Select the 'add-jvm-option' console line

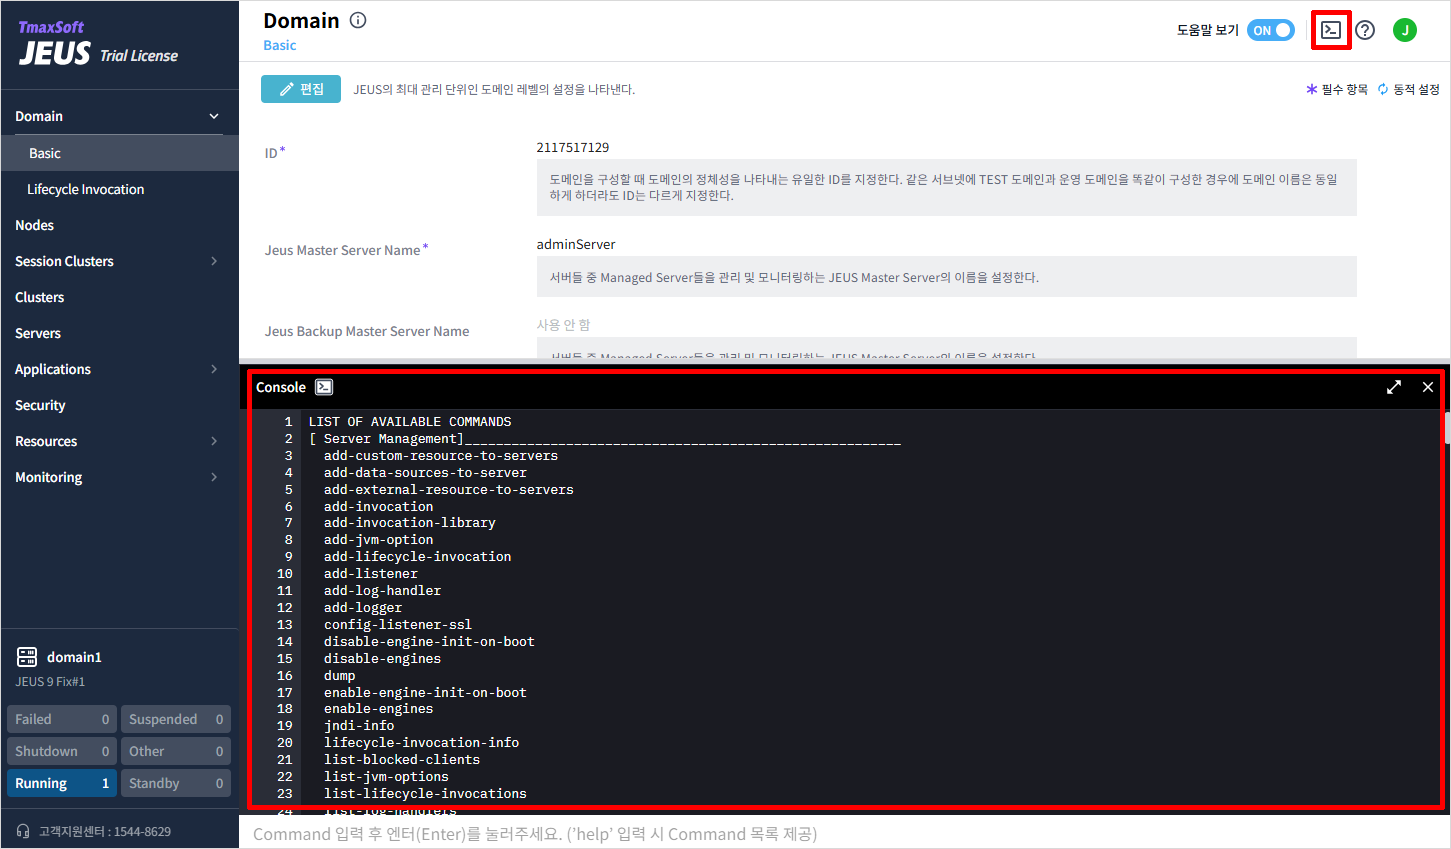[378, 540]
